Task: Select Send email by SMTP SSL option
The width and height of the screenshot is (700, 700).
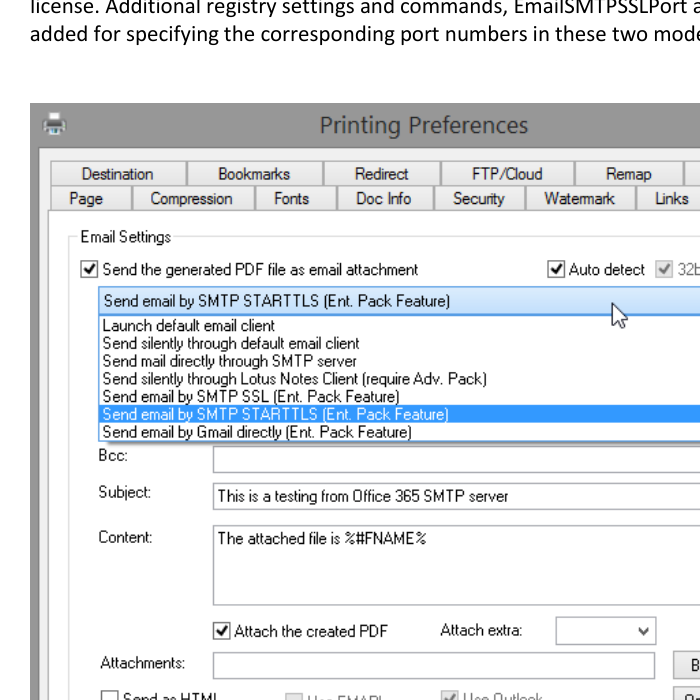Action: tap(399, 396)
